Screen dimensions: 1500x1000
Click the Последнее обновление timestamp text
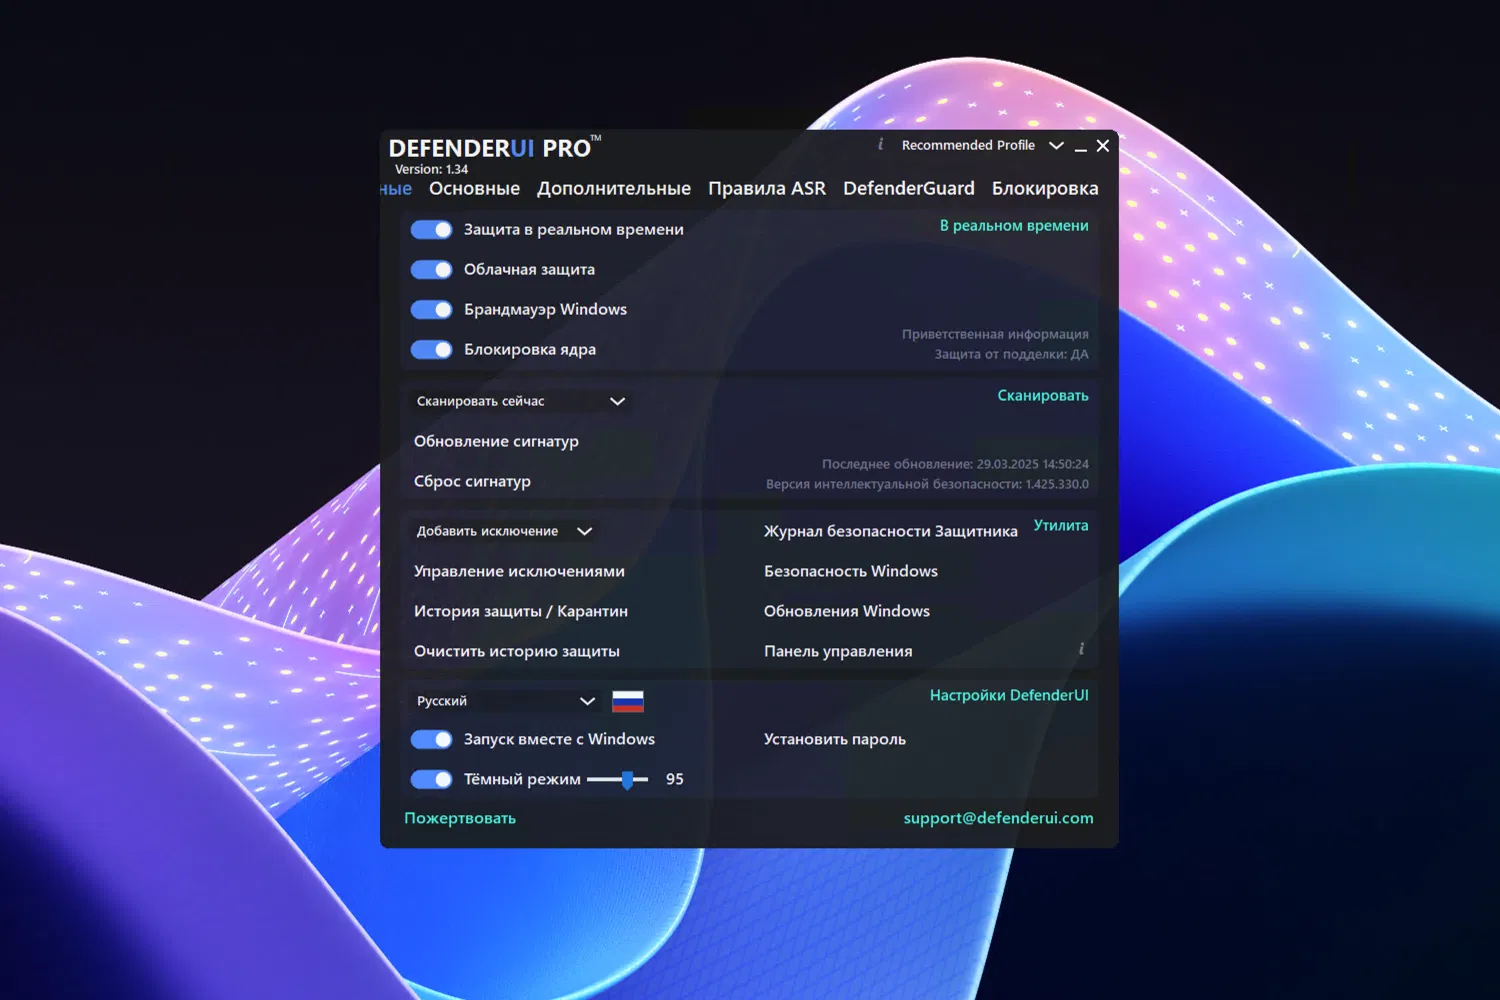[x=955, y=464]
